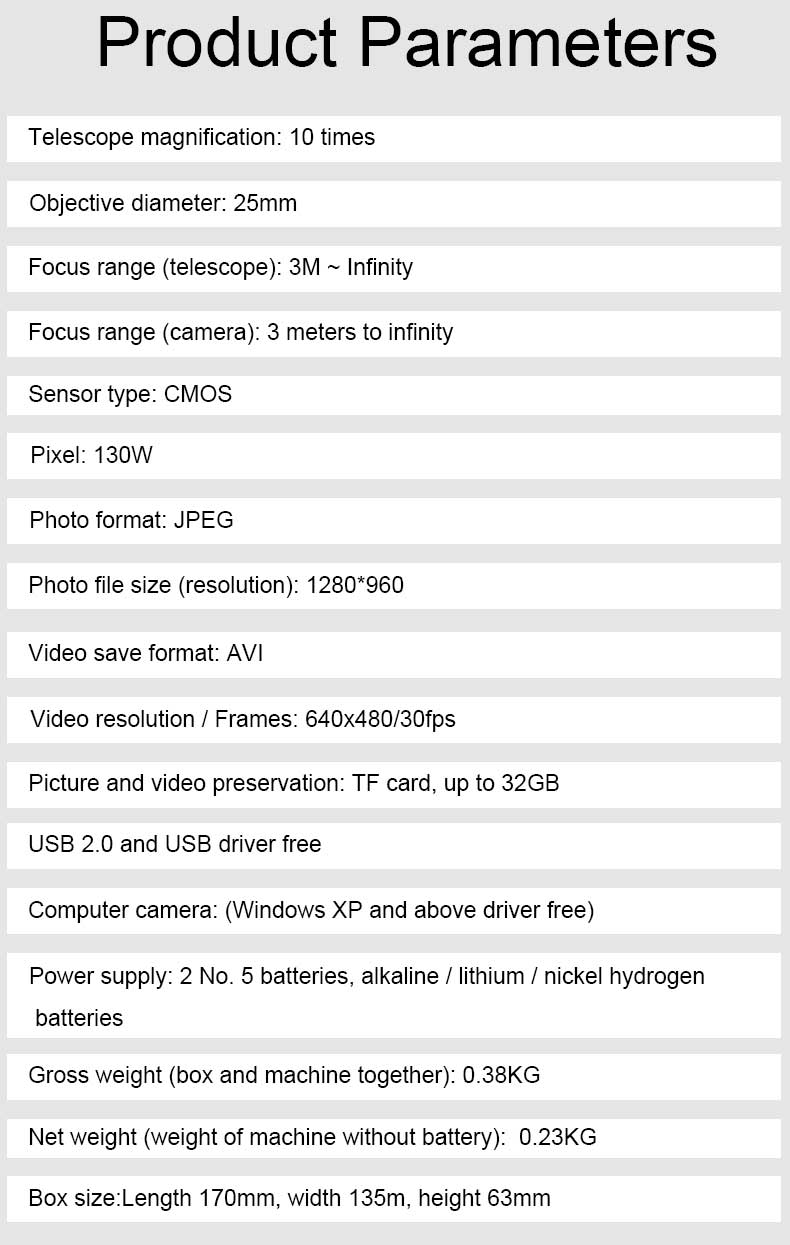Image resolution: width=790 pixels, height=1245 pixels.
Task: Click the Power supply batteries row
Action: pos(394,996)
